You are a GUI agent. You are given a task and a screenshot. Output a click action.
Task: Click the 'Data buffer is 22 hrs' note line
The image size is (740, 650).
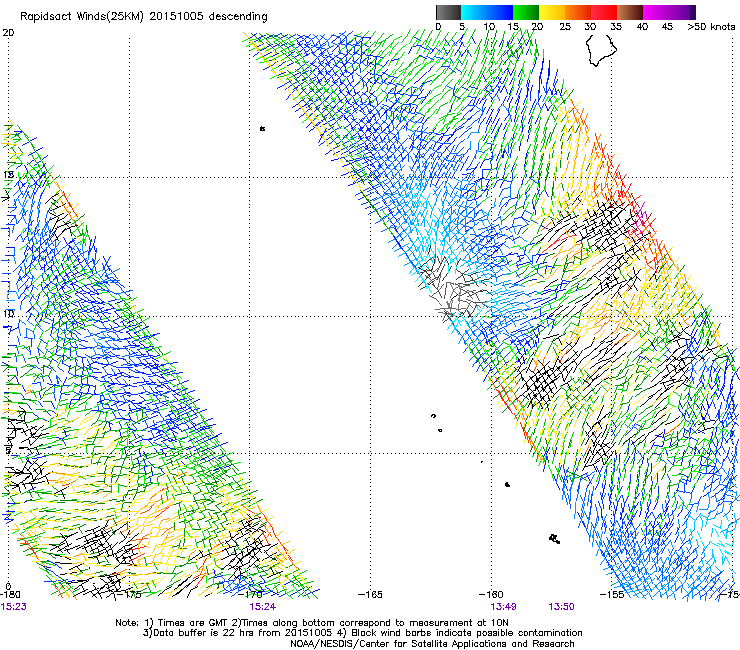click(x=362, y=633)
